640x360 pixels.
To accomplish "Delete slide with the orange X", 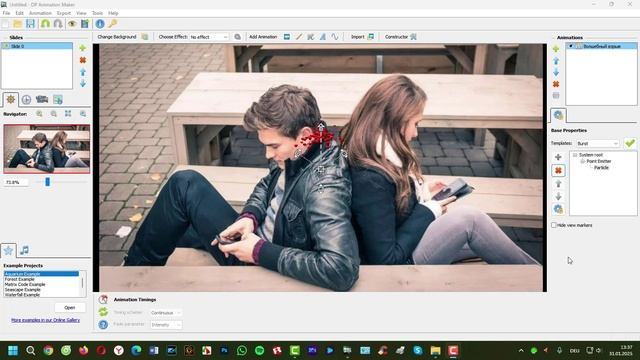I will pos(82,60).
